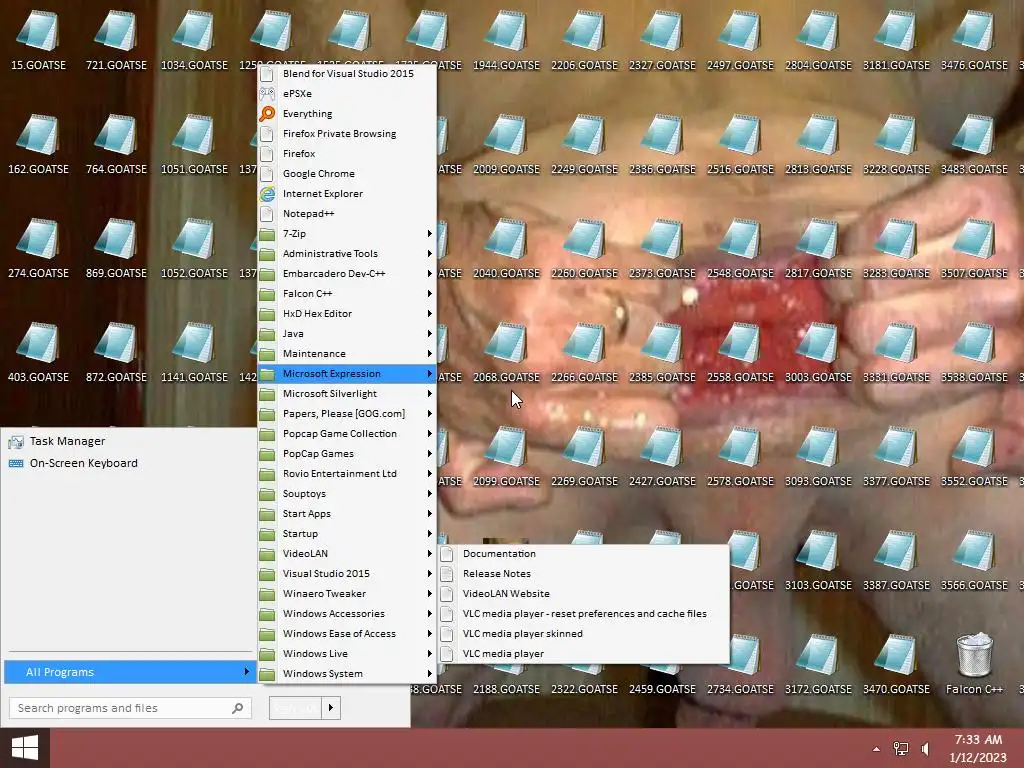Select the 2558.GOATSE desktop icon
Image resolution: width=1024 pixels, height=768 pixels.
740,352
